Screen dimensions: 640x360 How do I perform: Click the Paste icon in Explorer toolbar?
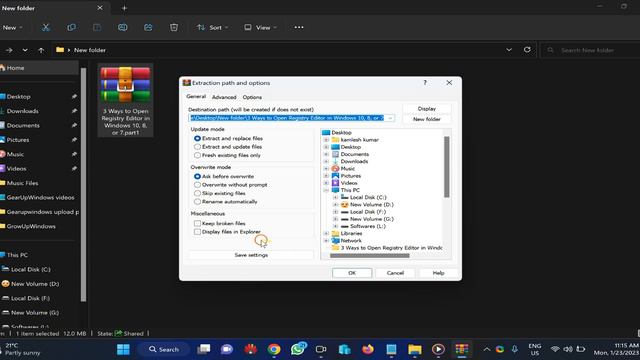[x=97, y=27]
